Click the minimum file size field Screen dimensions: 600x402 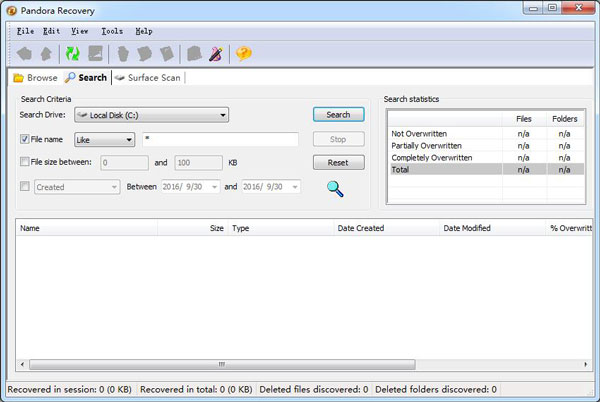(124, 163)
